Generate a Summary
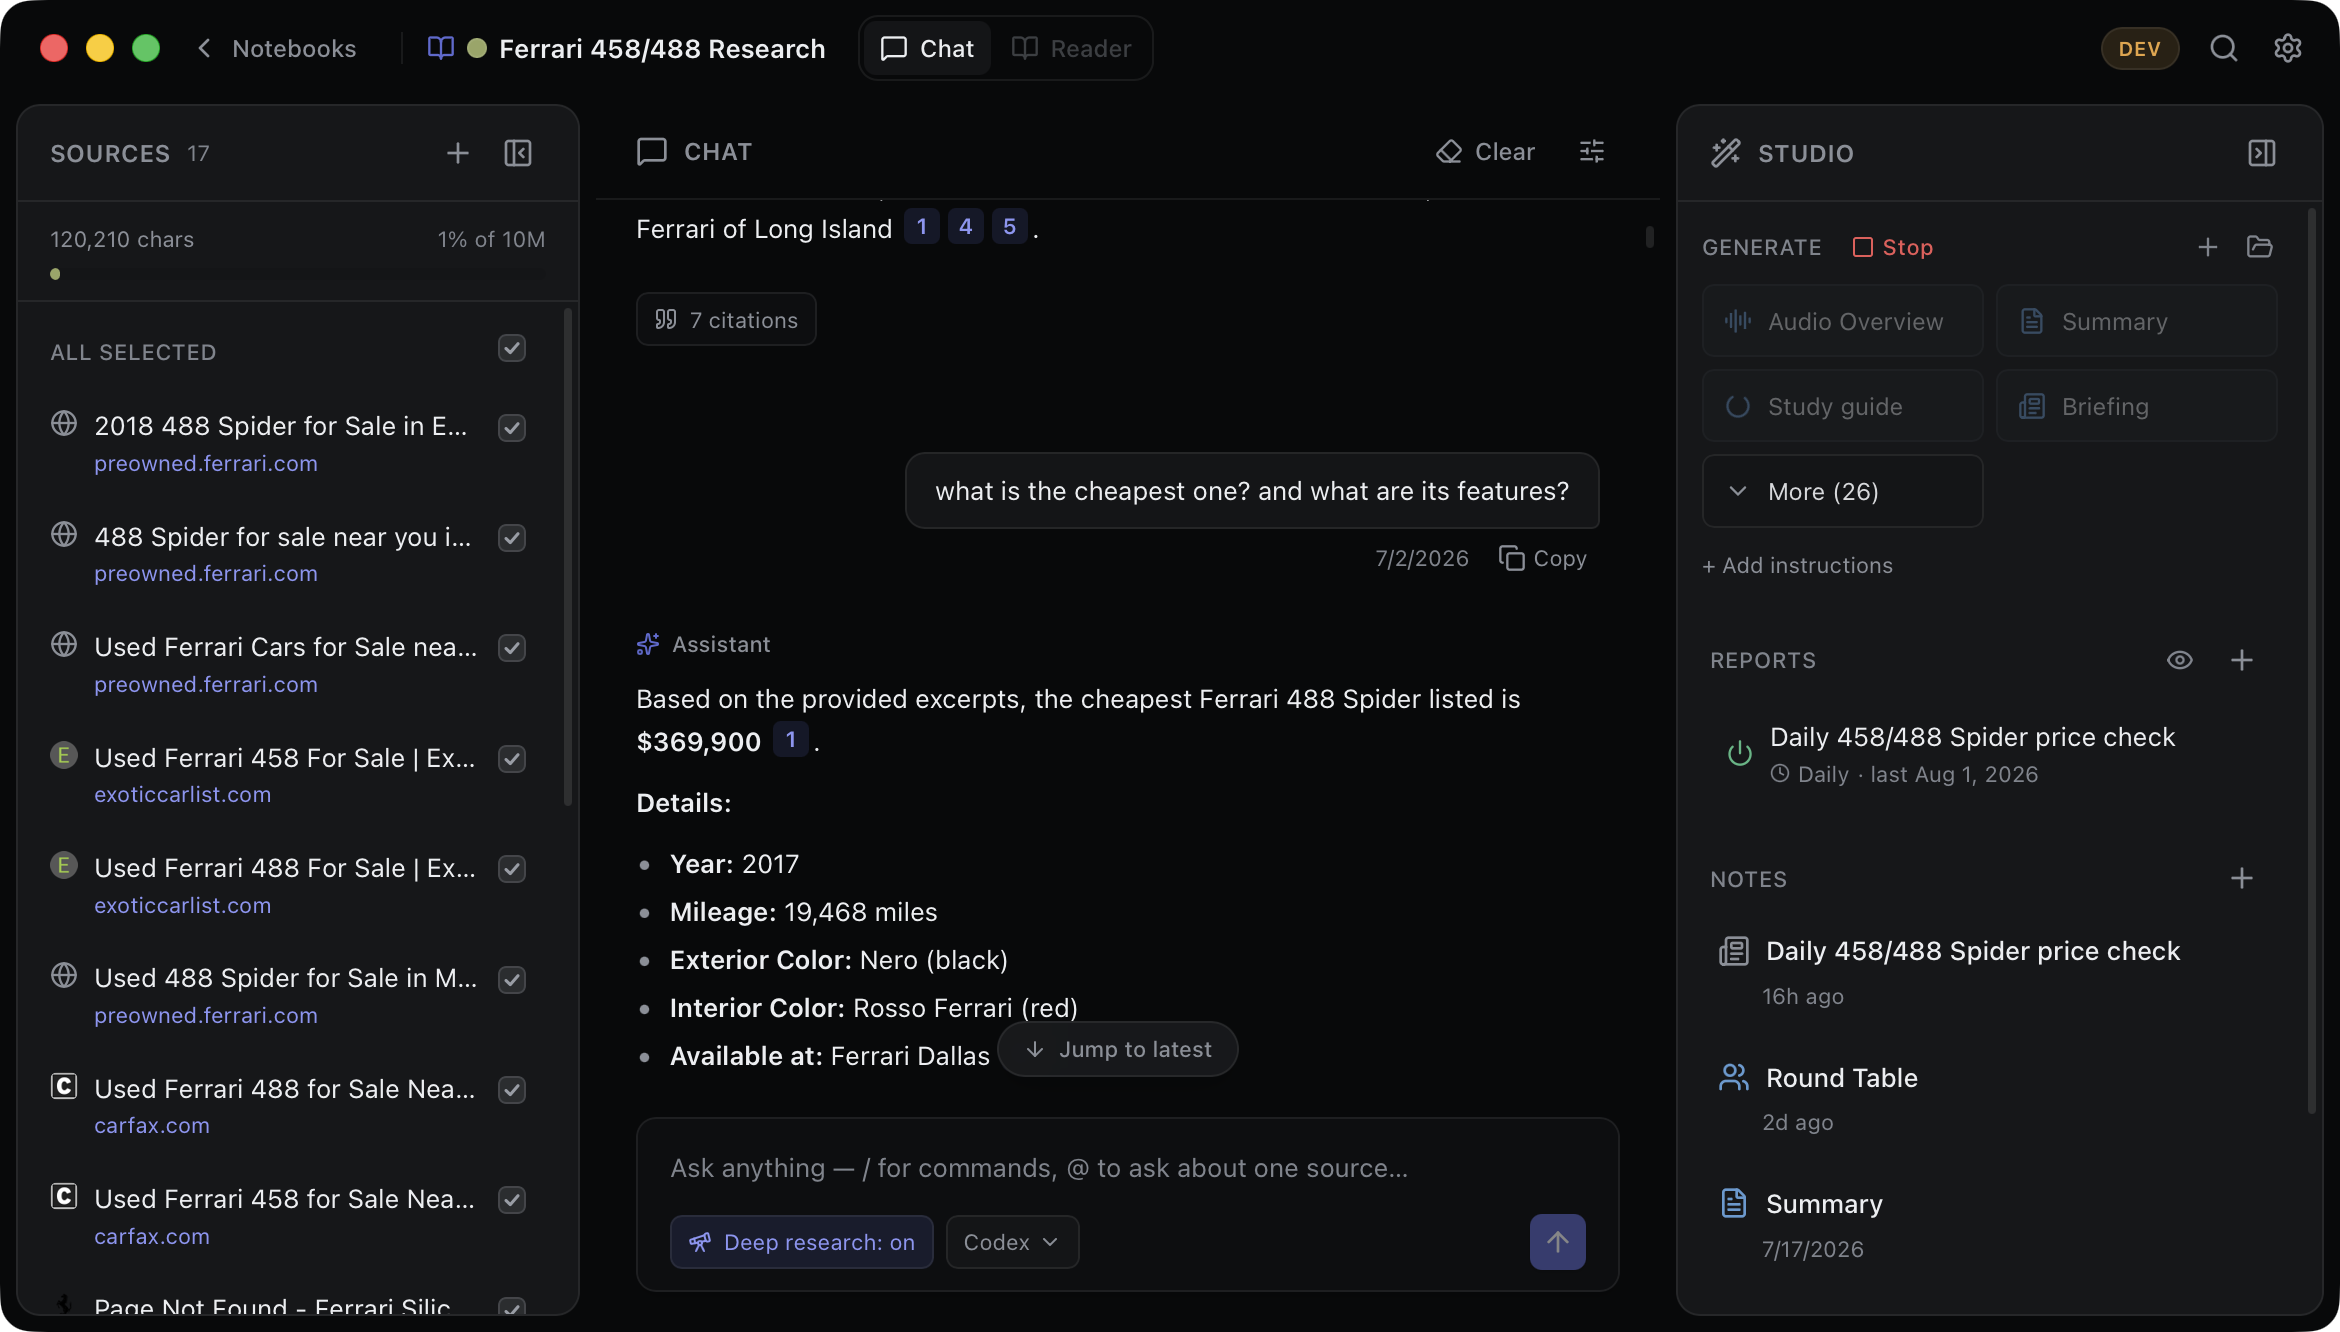This screenshot has height=1332, width=2340. (x=2136, y=321)
